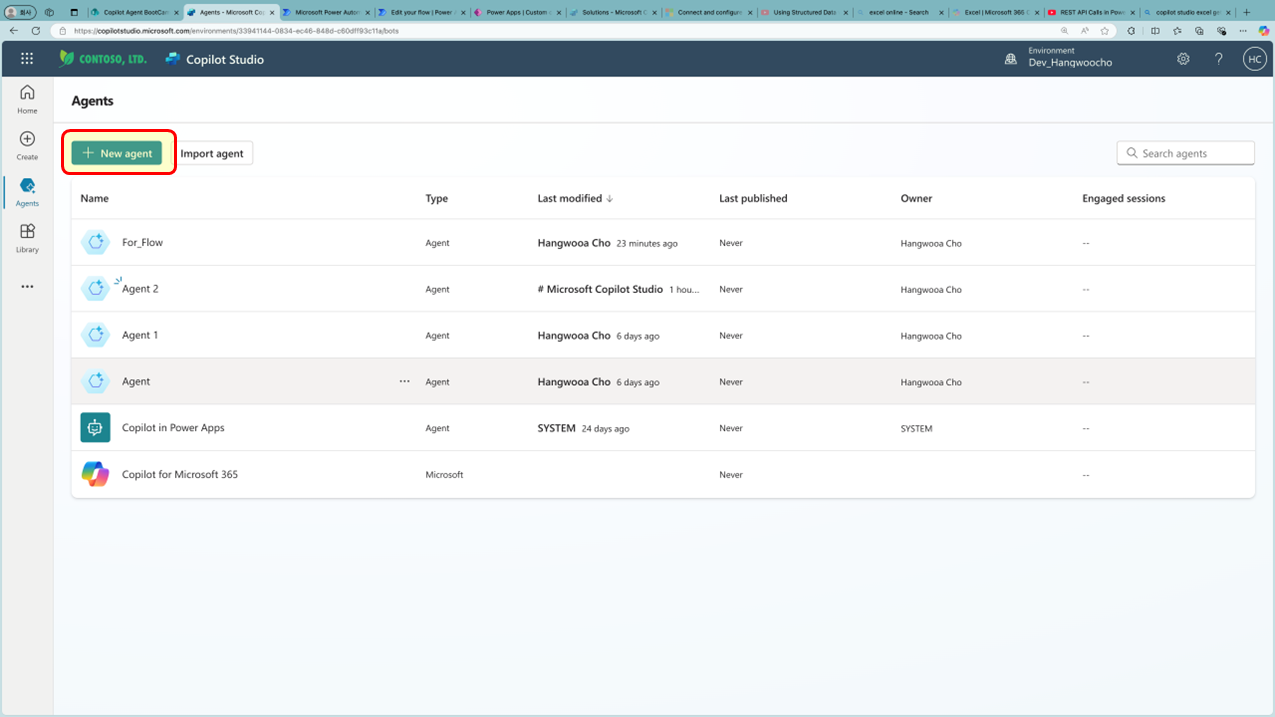Open a new browser tab with plus
Viewport: 1275px width, 717px height.
pos(1246,12)
